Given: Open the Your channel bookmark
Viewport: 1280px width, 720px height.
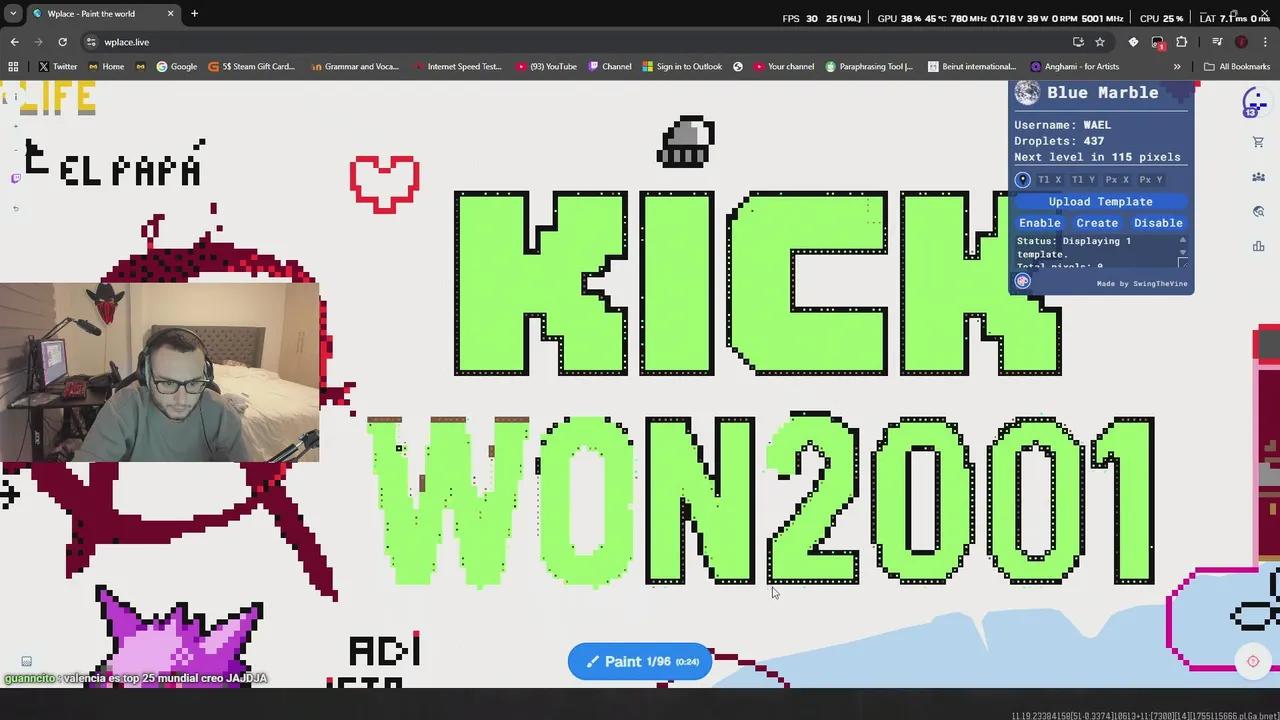Looking at the screenshot, I should point(784,67).
